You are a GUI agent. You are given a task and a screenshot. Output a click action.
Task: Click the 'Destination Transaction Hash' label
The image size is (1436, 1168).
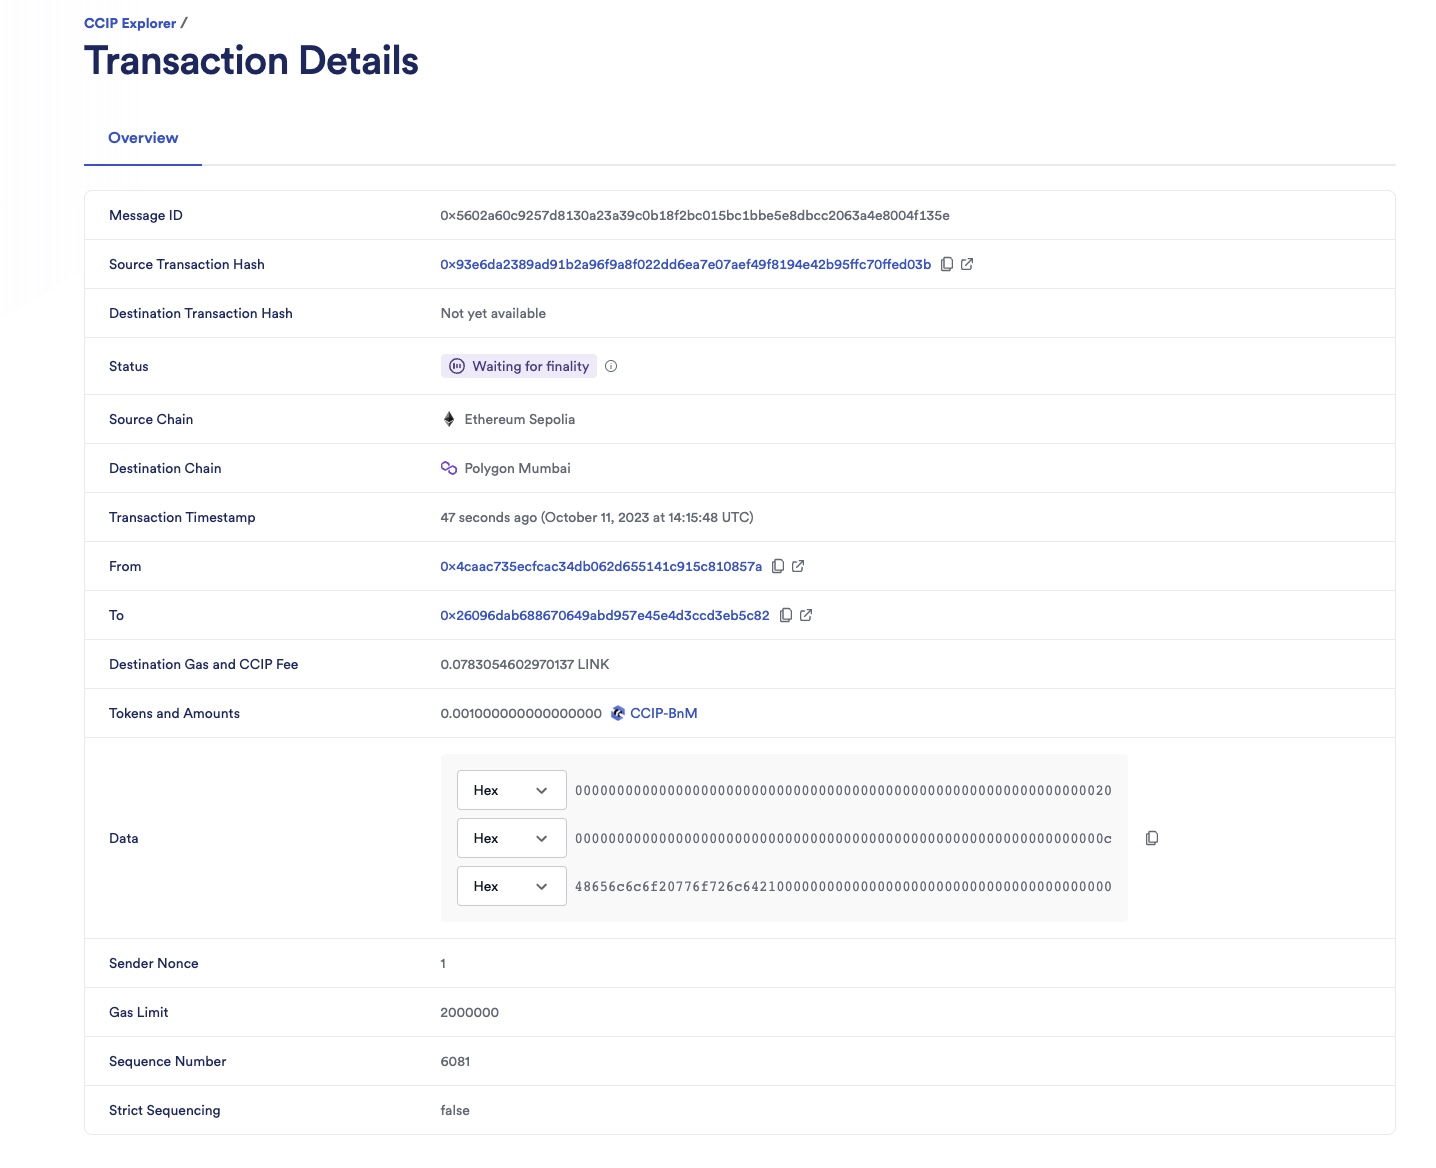201,314
